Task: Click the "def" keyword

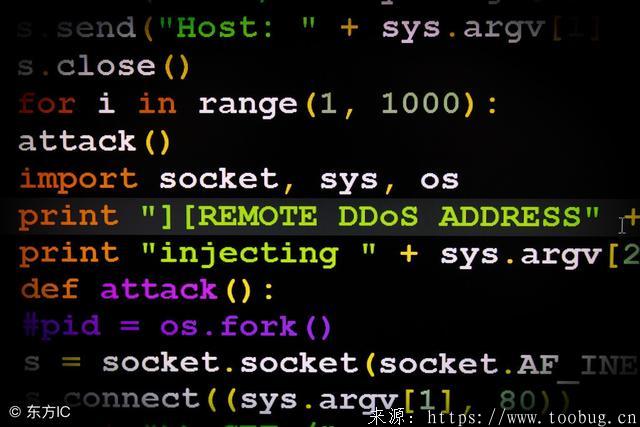Action: tap(49, 289)
